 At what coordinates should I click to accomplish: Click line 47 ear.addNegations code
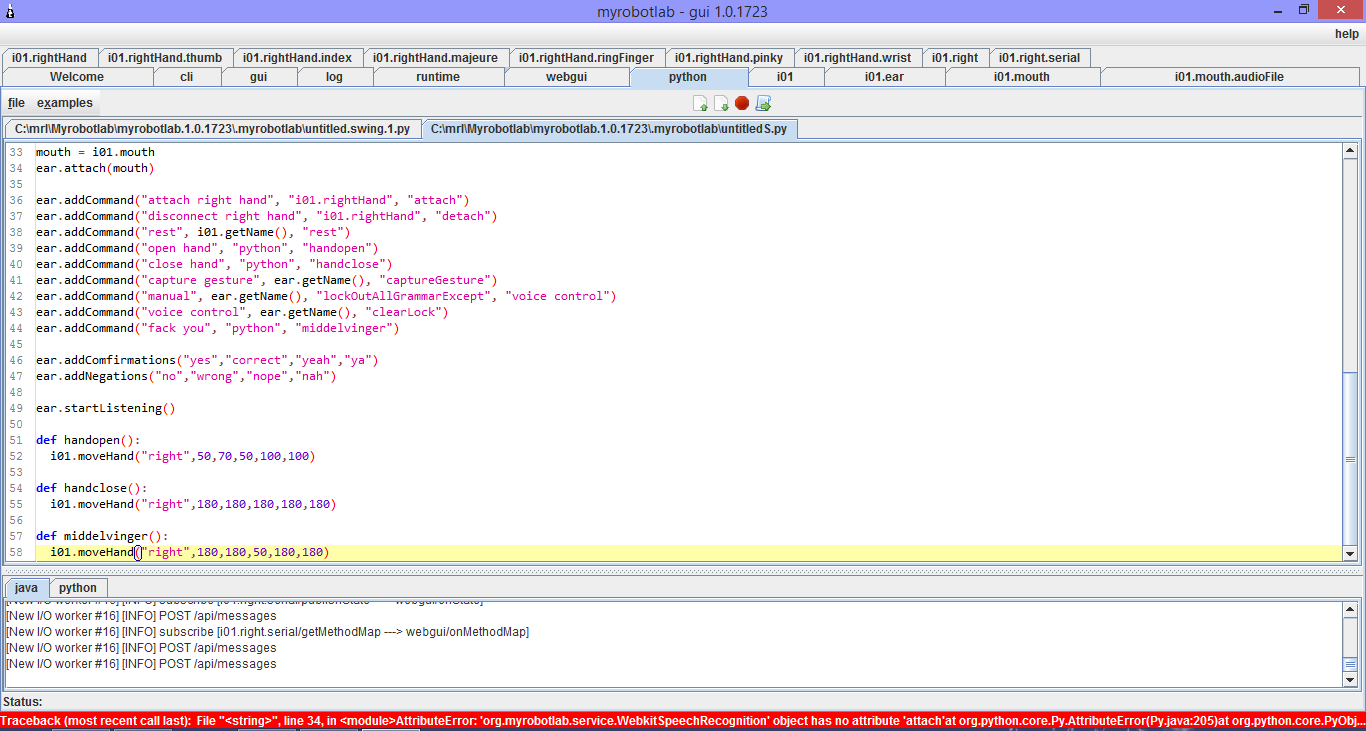tap(186, 376)
